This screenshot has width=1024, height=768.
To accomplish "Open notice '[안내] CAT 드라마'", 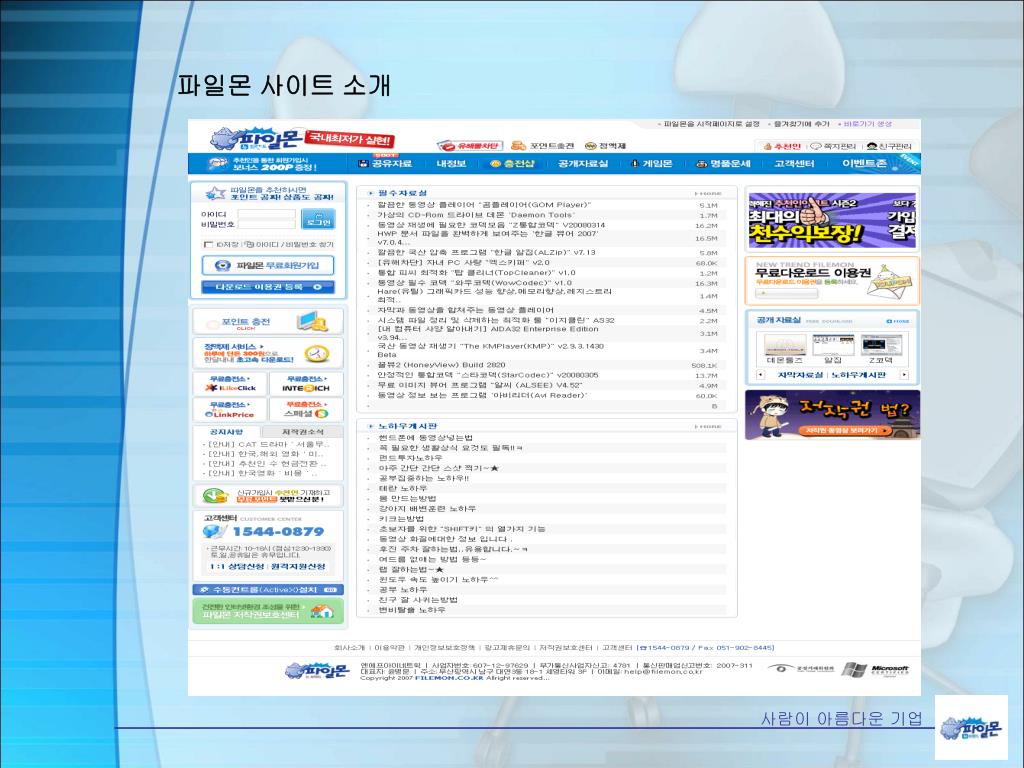I will point(266,444).
